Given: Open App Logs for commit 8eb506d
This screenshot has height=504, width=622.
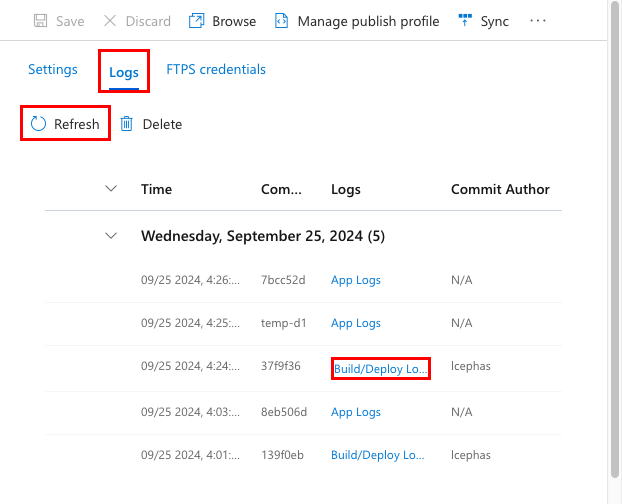Looking at the screenshot, I should 356,412.
